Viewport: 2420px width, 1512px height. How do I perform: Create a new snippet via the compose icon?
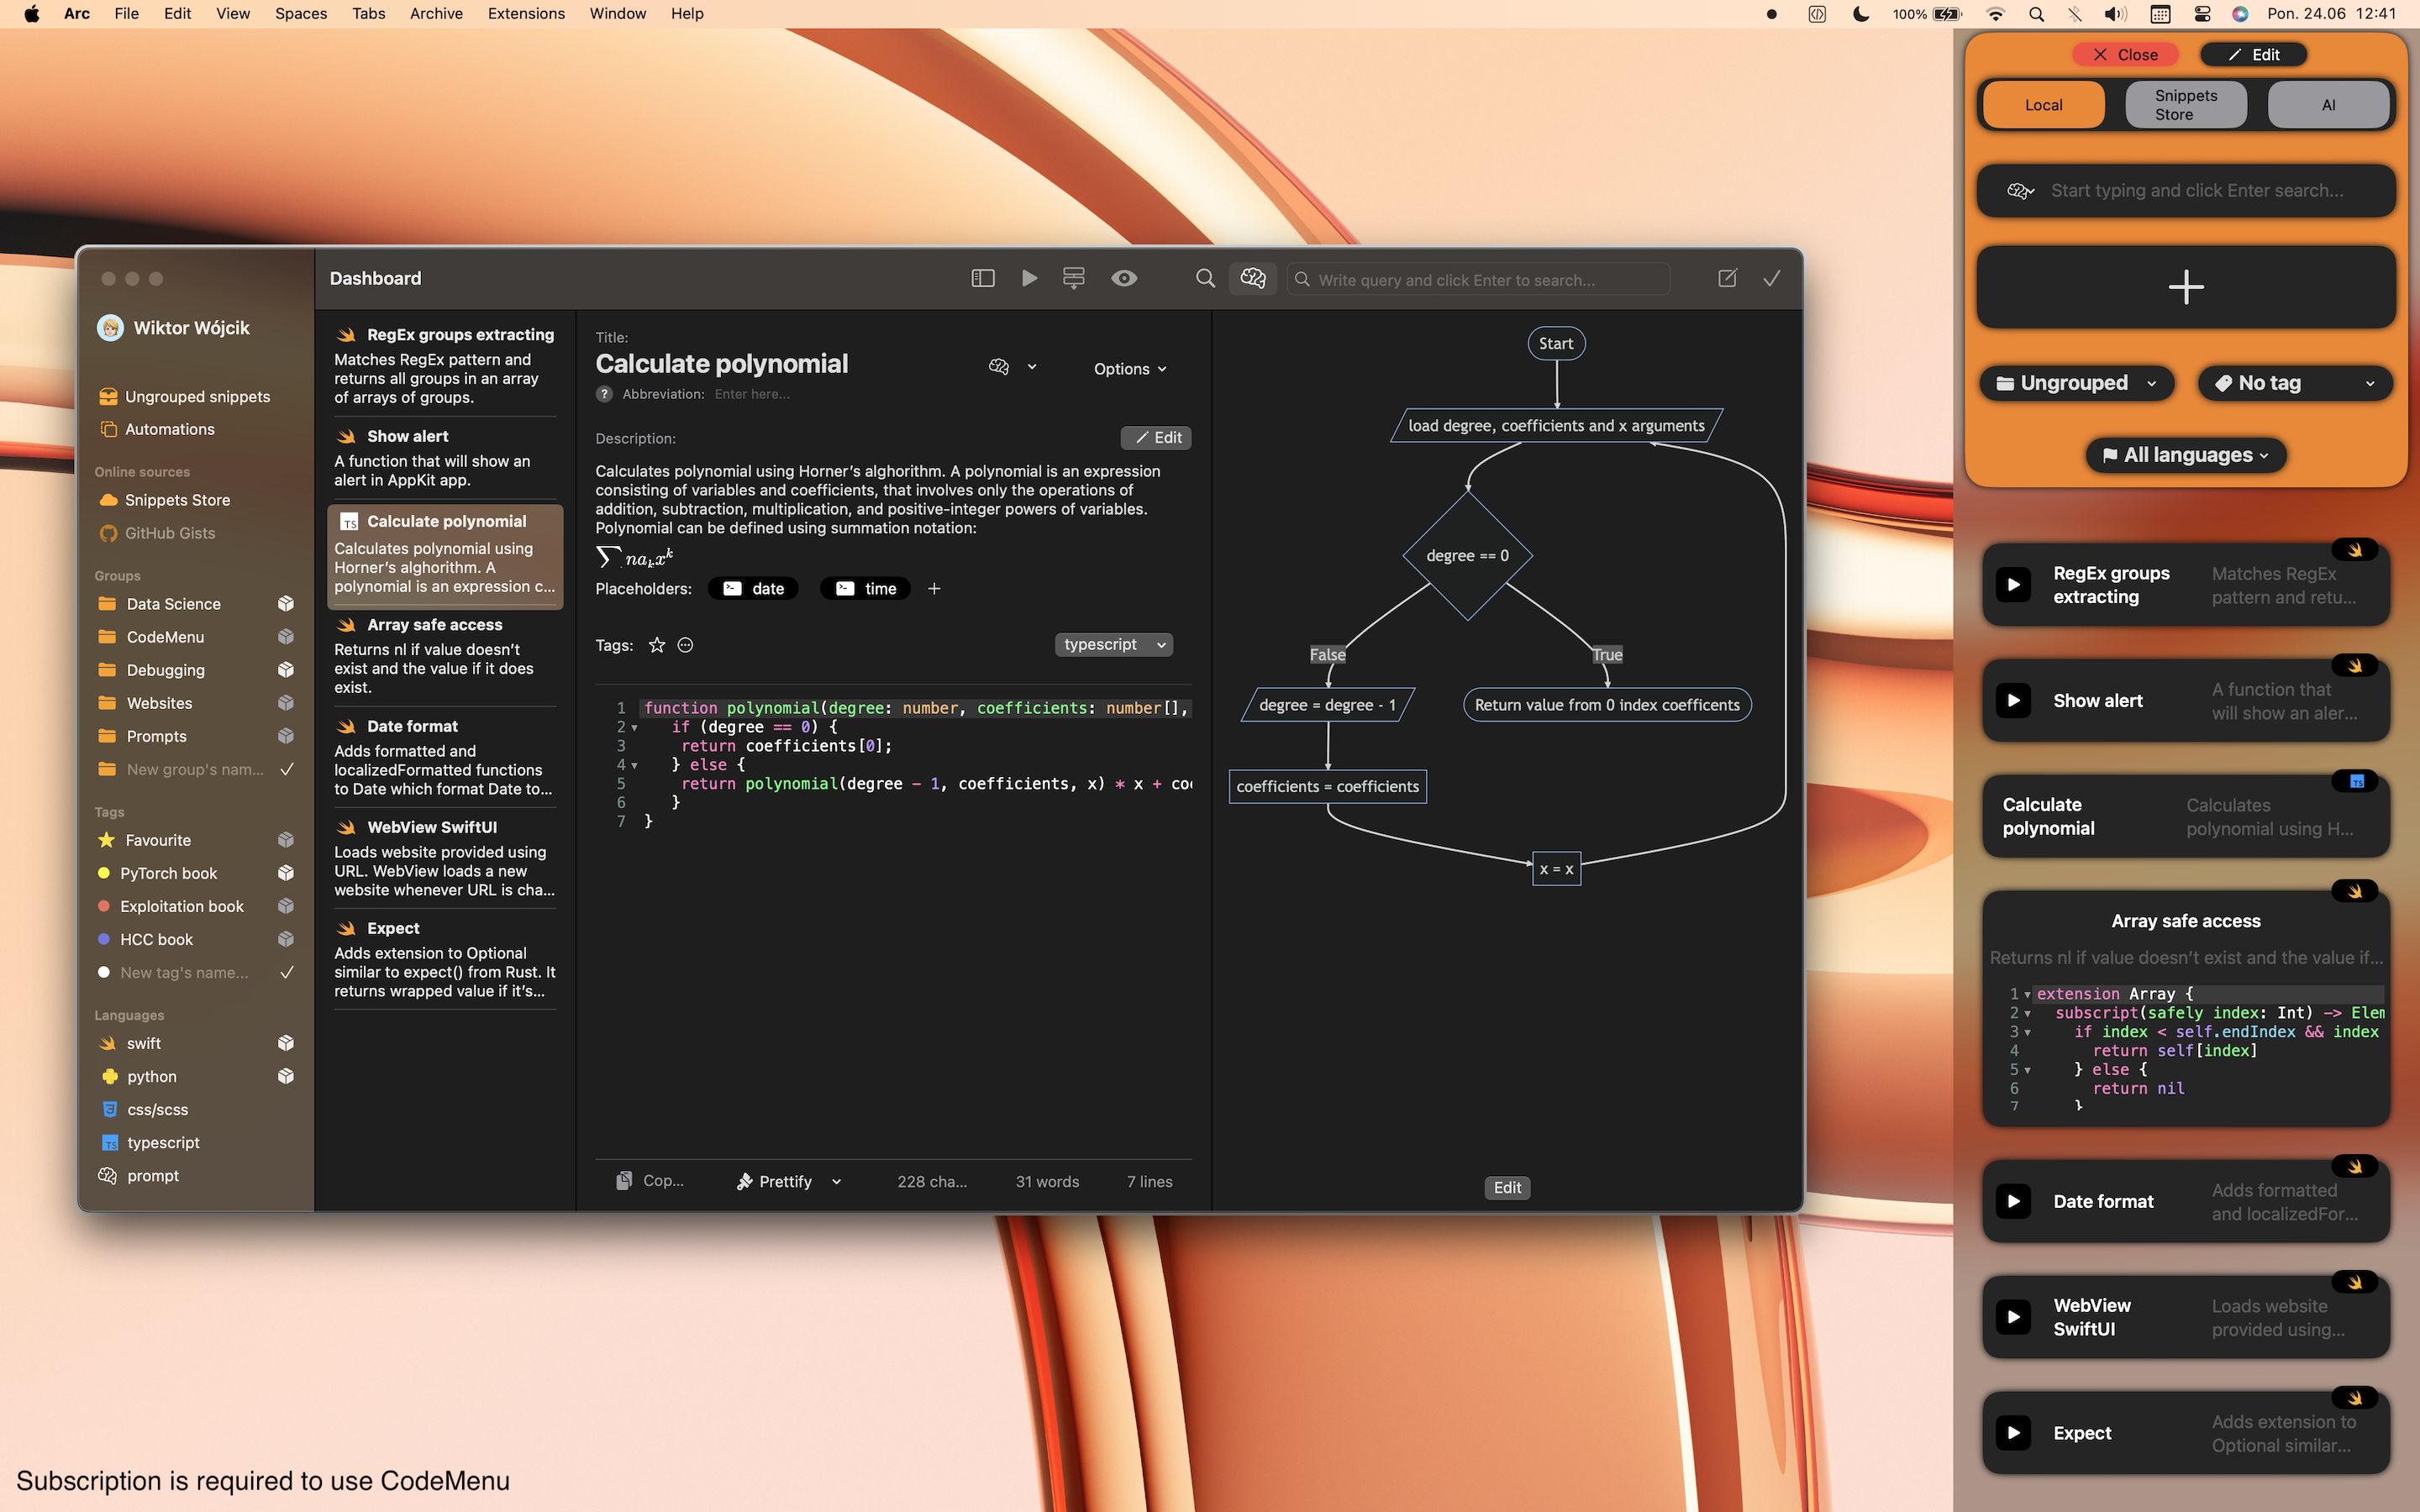pos(1727,278)
